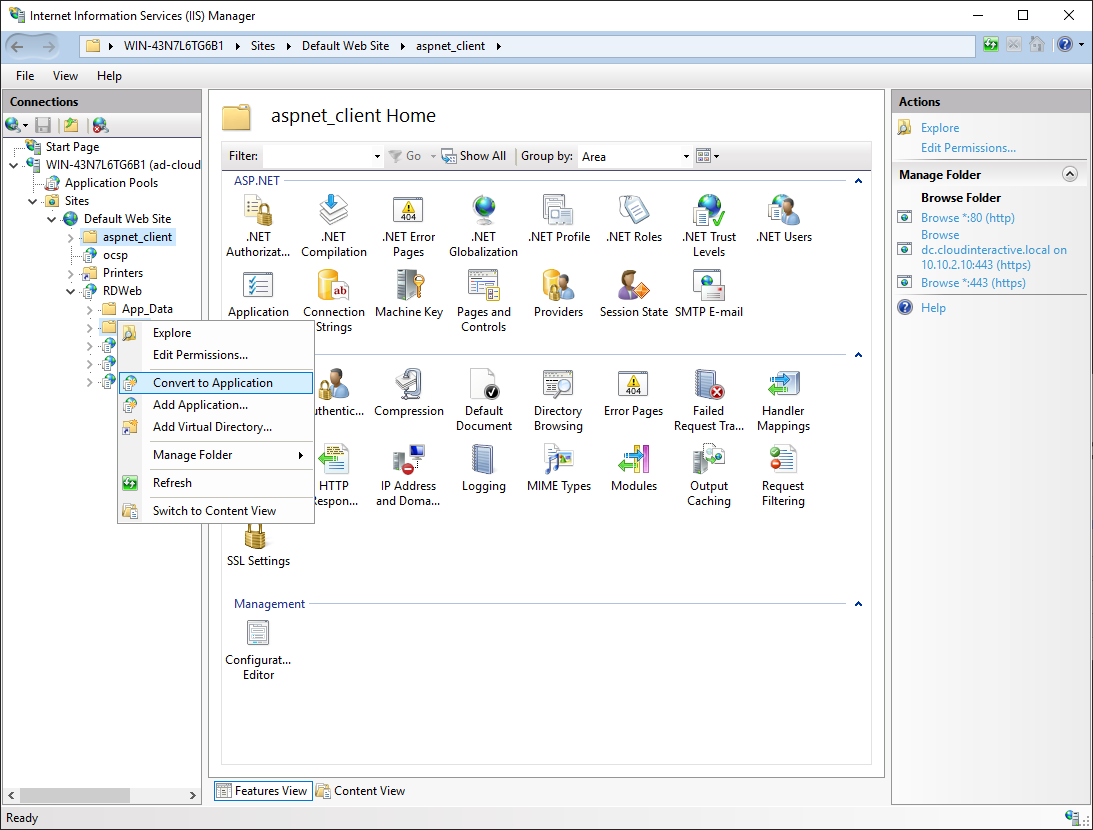Open .NET Users feature
Screen dimensions: 1093x830
[784, 220]
